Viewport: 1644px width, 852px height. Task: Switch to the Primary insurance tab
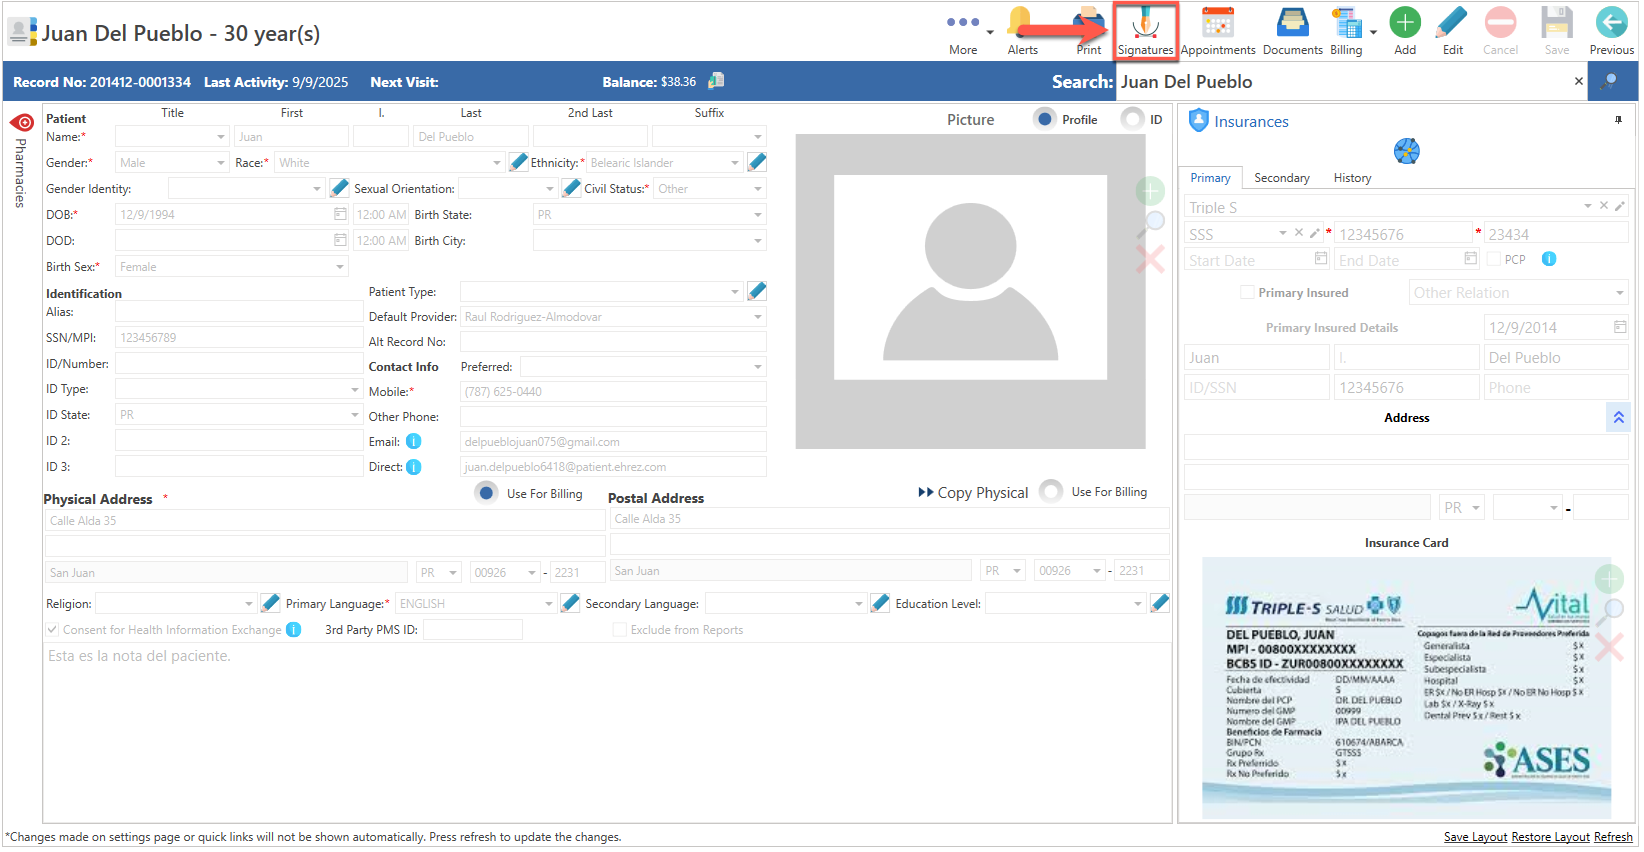click(x=1210, y=178)
